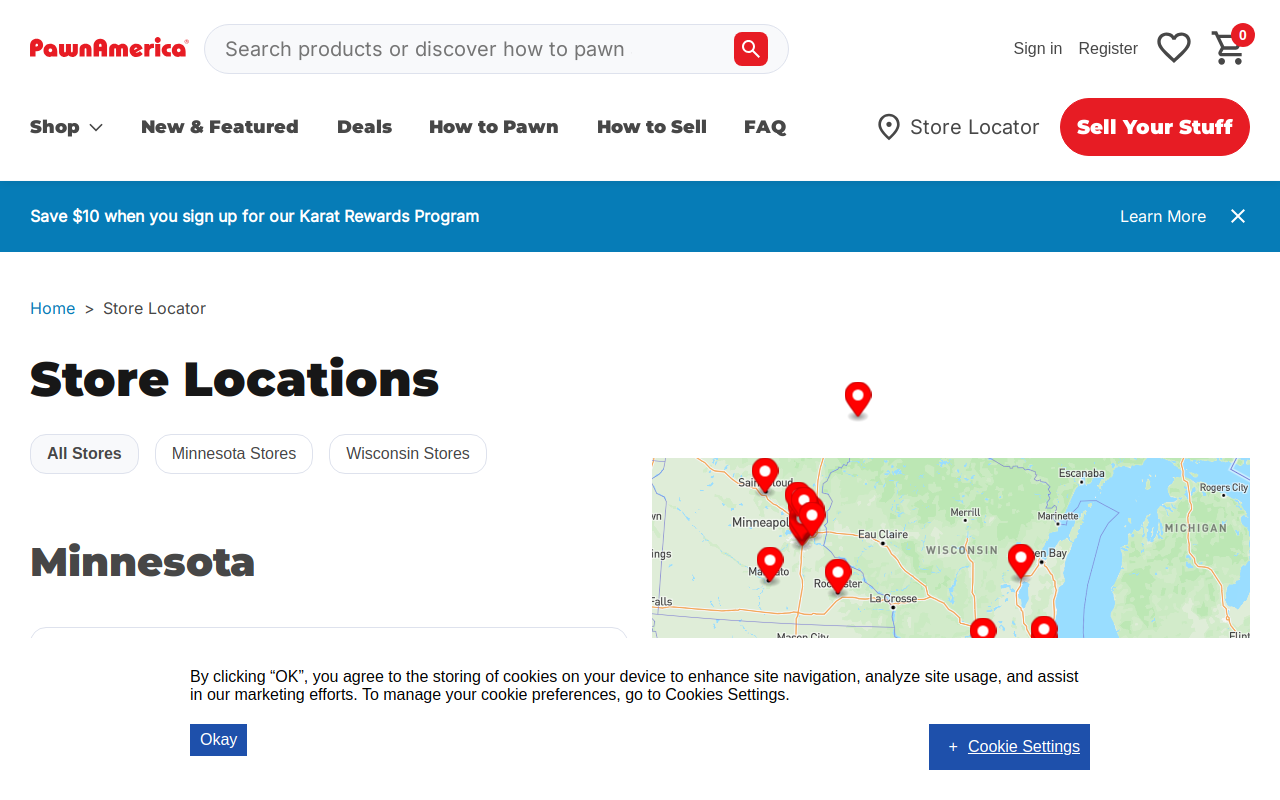Click the map pin above the map
The height and width of the screenshot is (800, 1280).
pos(858,399)
